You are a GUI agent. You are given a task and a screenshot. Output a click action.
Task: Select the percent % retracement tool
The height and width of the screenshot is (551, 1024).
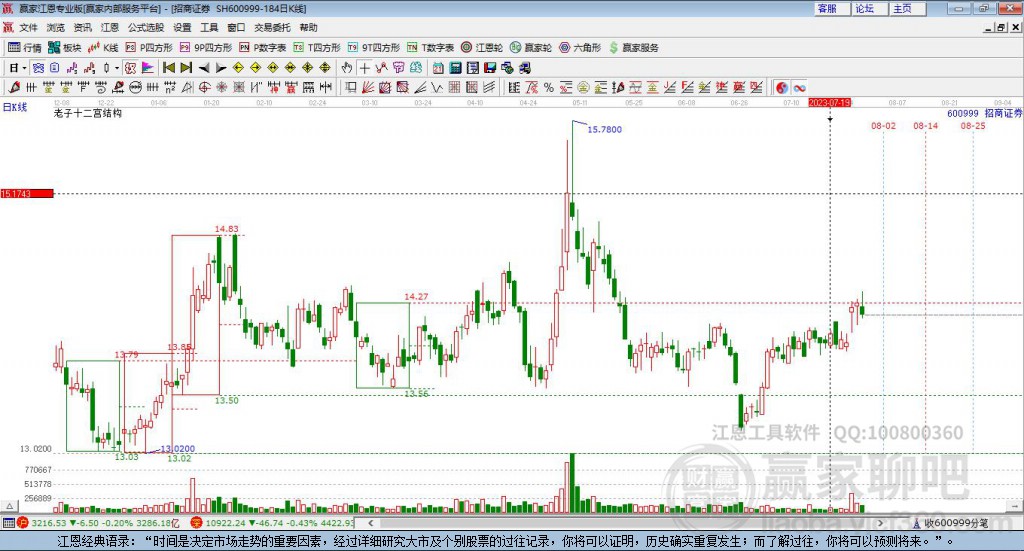coord(549,87)
